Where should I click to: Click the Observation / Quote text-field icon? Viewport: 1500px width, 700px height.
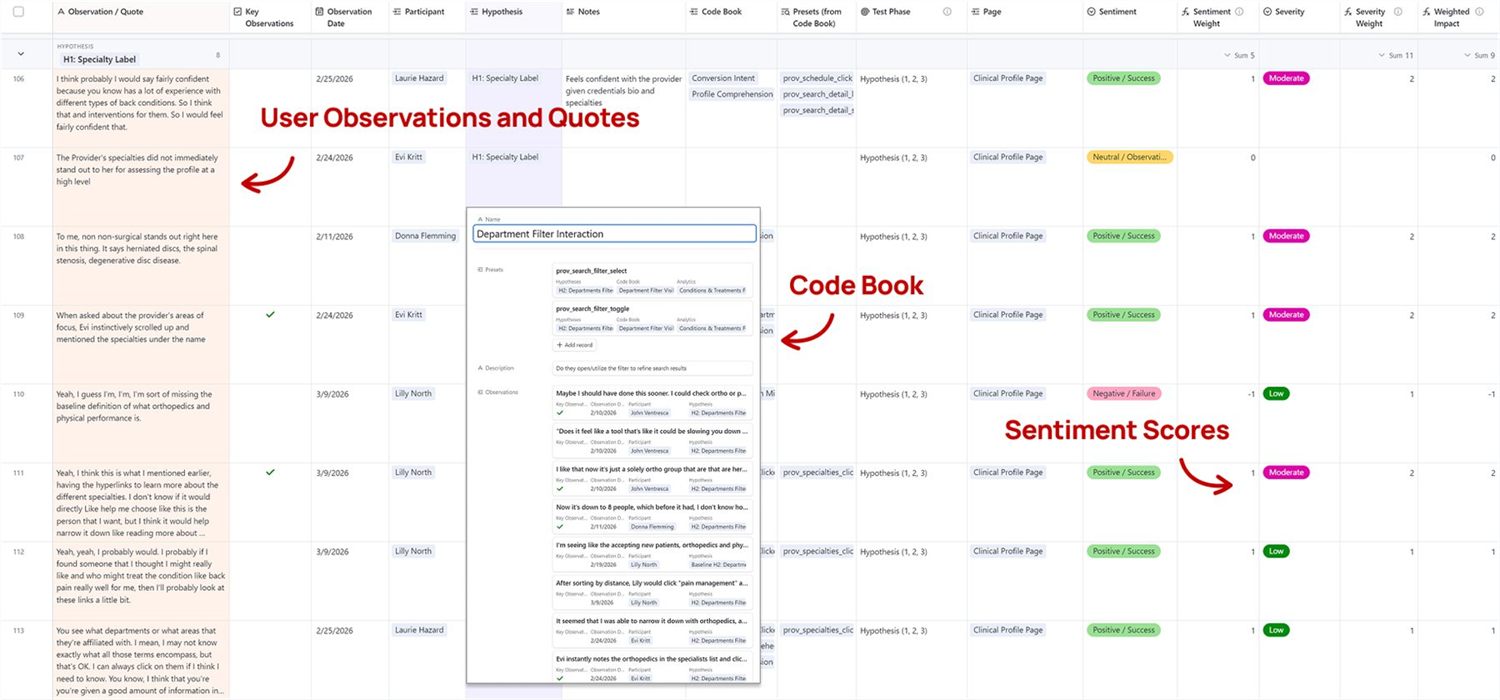pyautogui.click(x=61, y=12)
